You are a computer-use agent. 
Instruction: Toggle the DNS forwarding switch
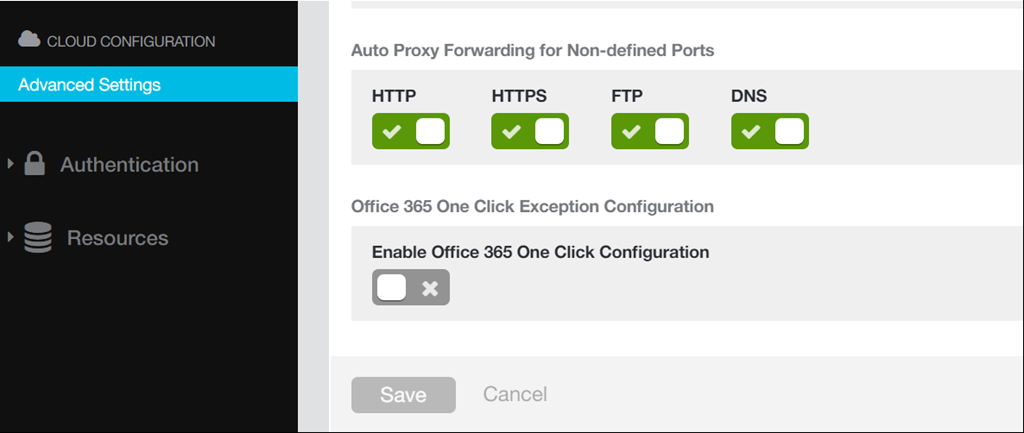[x=770, y=131]
